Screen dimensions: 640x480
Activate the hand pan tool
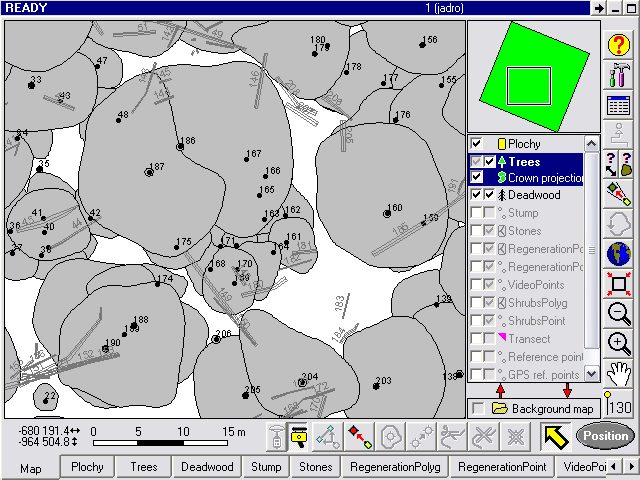click(619, 375)
